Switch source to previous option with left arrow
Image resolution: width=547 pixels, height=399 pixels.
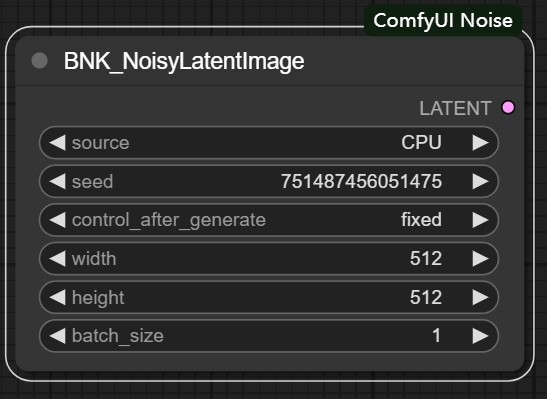click(x=58, y=143)
